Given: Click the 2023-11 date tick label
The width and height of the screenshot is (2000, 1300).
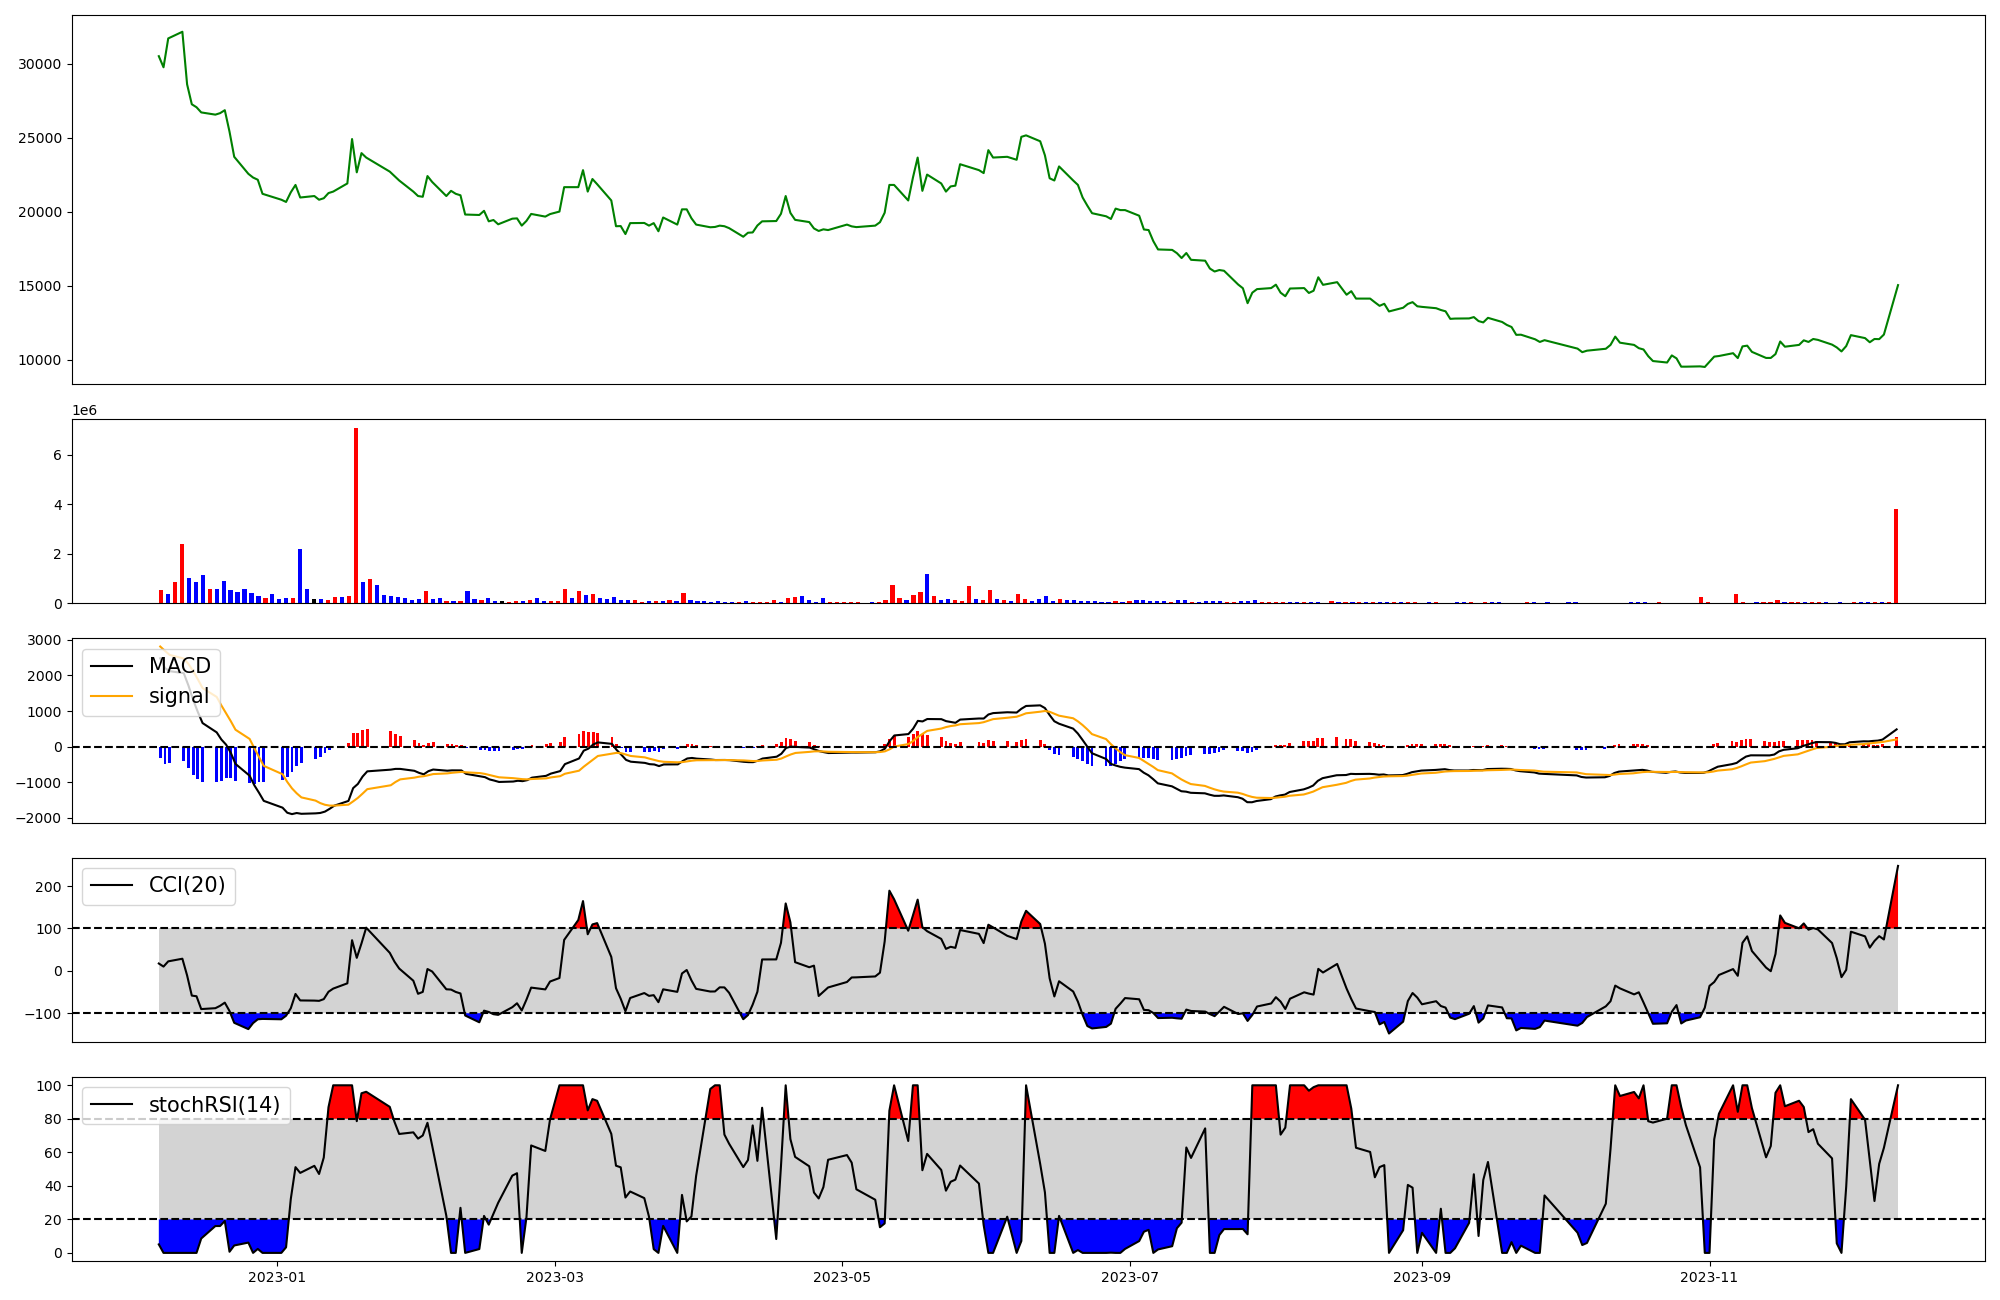Looking at the screenshot, I should pos(1709,1277).
